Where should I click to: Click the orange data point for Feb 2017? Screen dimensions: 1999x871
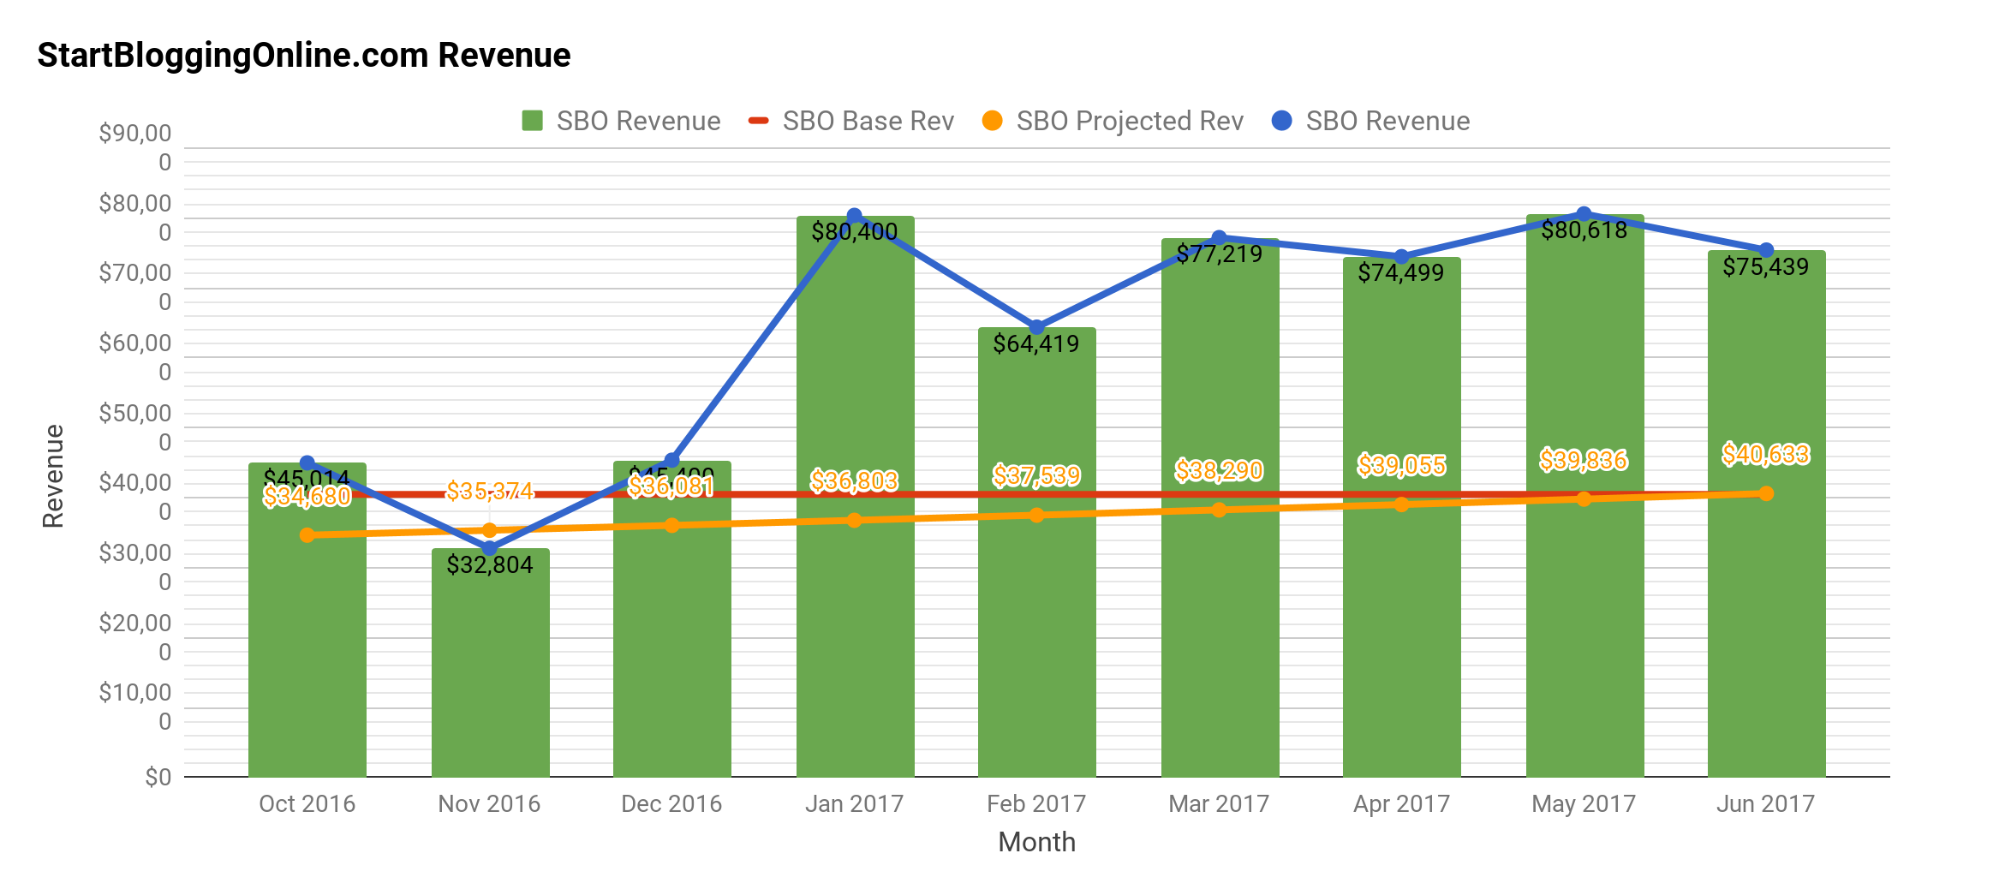coord(1036,515)
